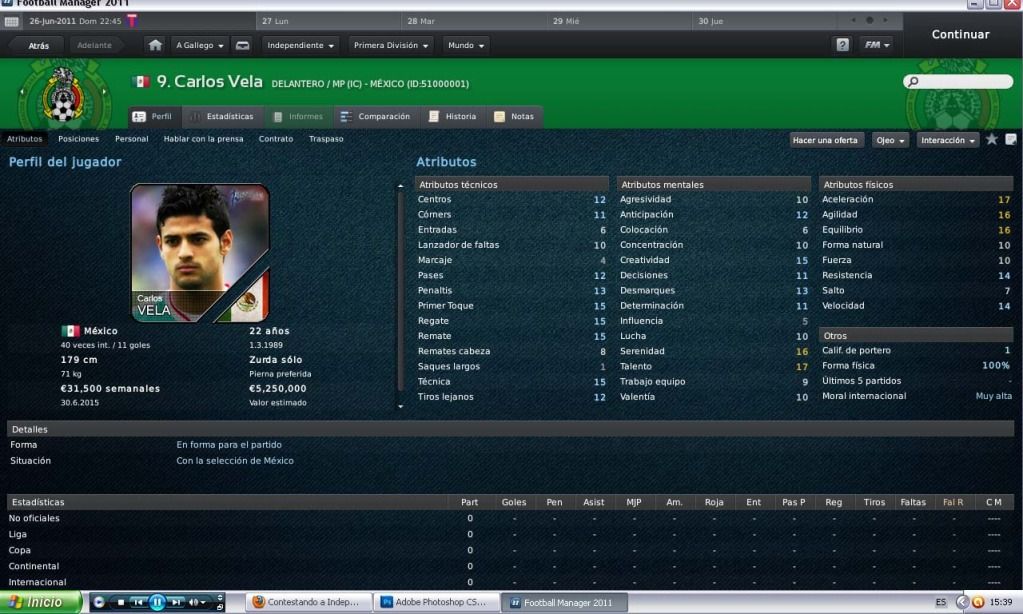Select the 29 Mié calendar day
1023x614 pixels.
(x=620, y=21)
